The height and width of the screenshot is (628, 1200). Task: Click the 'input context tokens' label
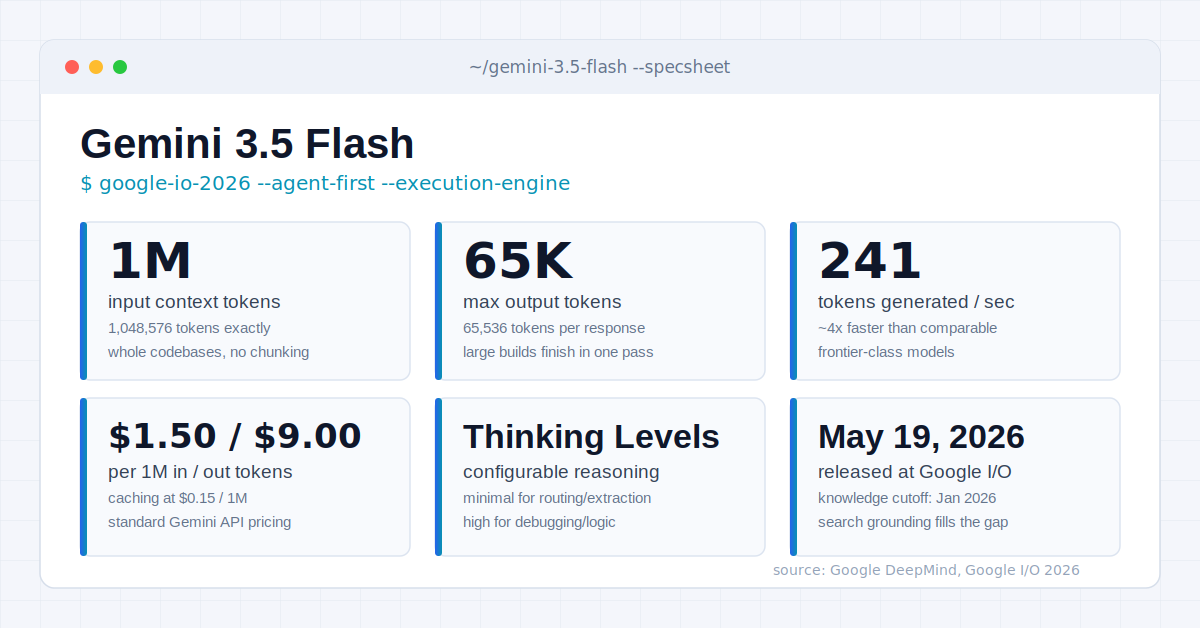tap(194, 302)
